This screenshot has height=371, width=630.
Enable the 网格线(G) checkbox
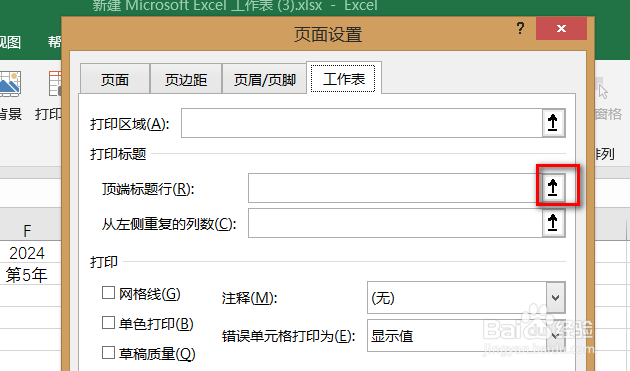(x=108, y=293)
